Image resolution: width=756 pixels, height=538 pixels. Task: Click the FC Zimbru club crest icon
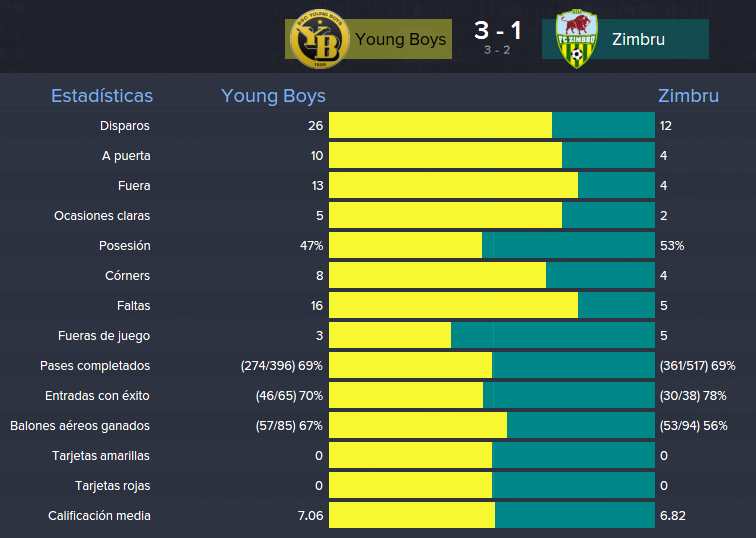[577, 39]
